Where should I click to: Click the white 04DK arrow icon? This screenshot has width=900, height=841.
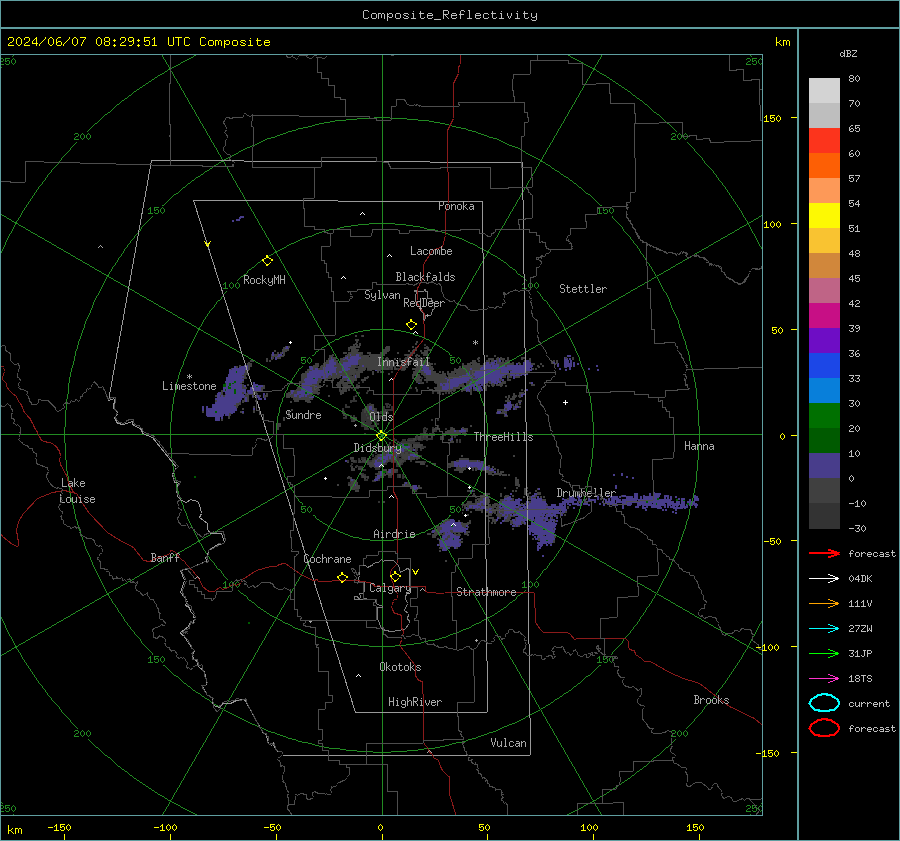pos(824,579)
